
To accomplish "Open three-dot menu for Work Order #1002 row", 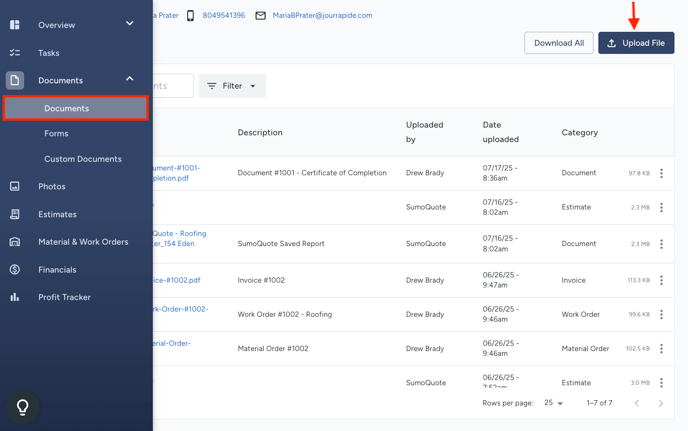I will [x=661, y=315].
